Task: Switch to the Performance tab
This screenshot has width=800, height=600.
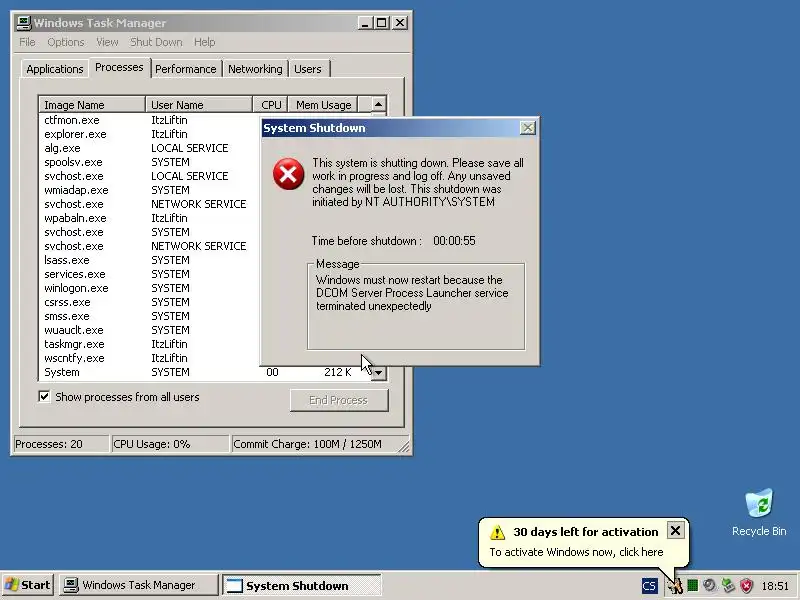Action: pyautogui.click(x=186, y=69)
